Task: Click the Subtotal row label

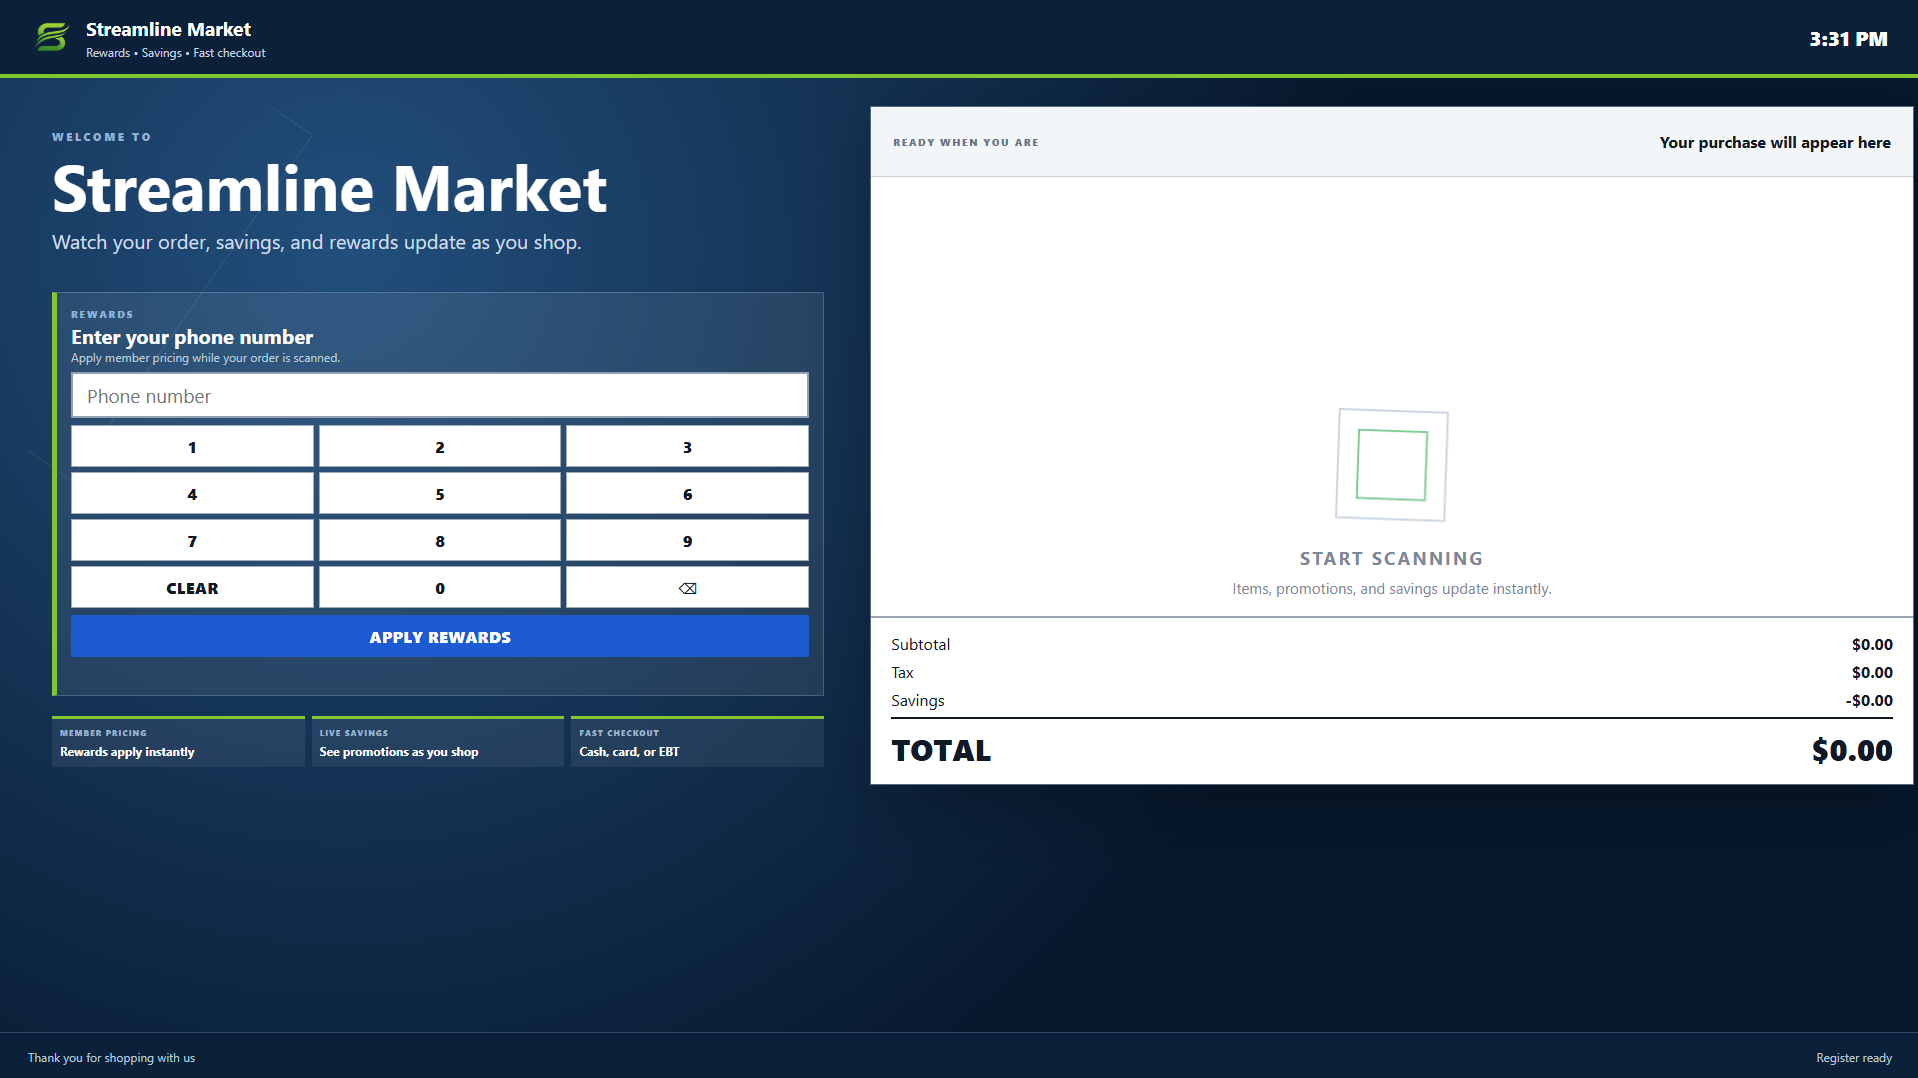Action: (x=920, y=645)
